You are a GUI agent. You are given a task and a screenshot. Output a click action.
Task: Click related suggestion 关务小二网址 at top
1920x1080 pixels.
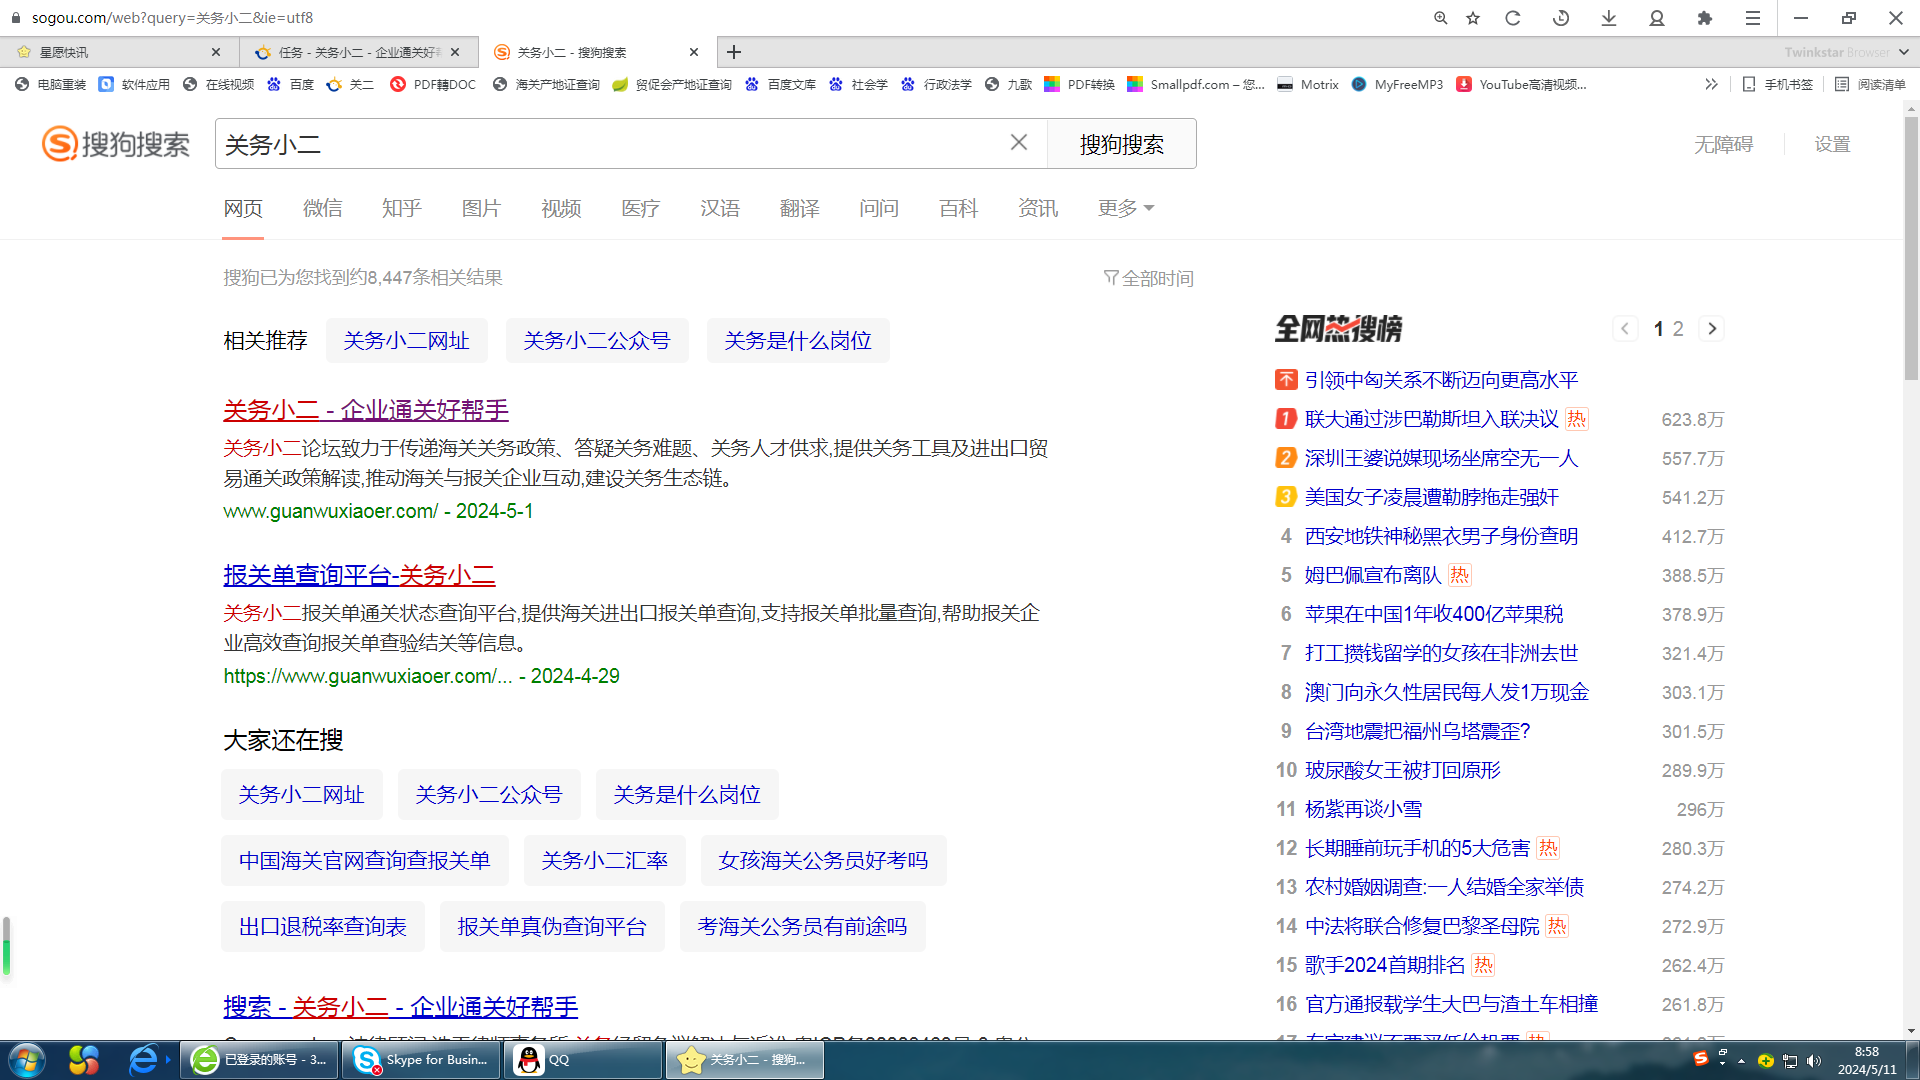point(406,341)
